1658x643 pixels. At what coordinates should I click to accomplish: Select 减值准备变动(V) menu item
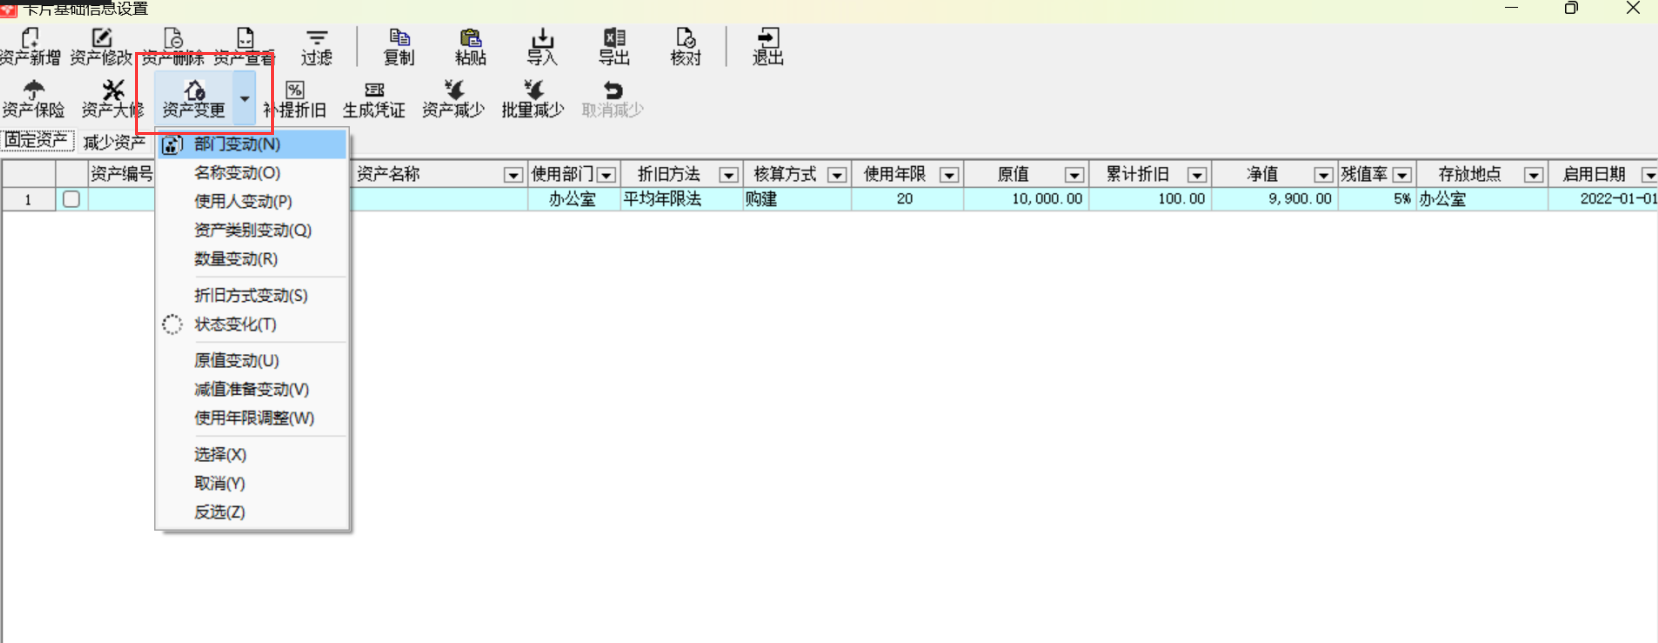click(252, 389)
